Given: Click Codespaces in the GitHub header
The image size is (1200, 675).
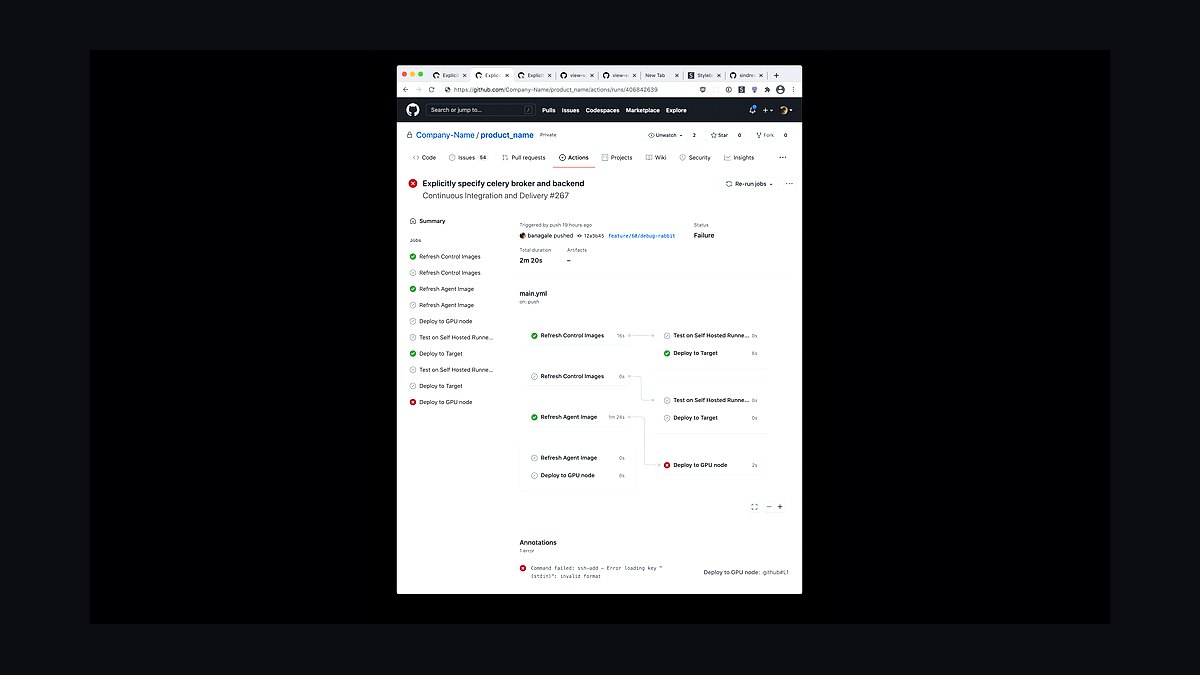Looking at the screenshot, I should (603, 110).
